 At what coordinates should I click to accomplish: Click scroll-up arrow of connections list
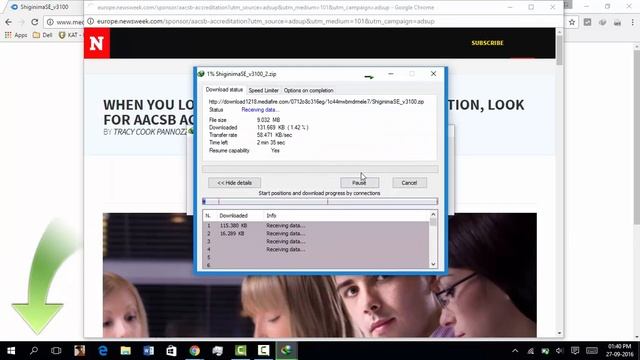(x=433, y=214)
